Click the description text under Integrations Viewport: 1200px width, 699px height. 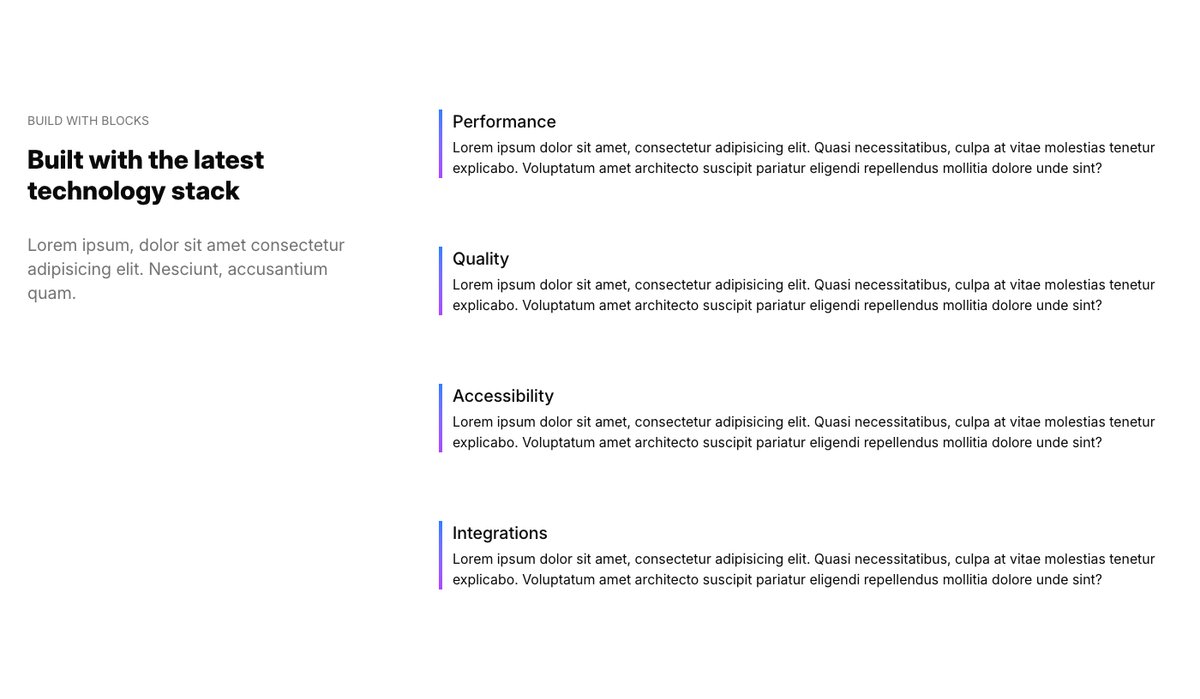click(x=804, y=569)
